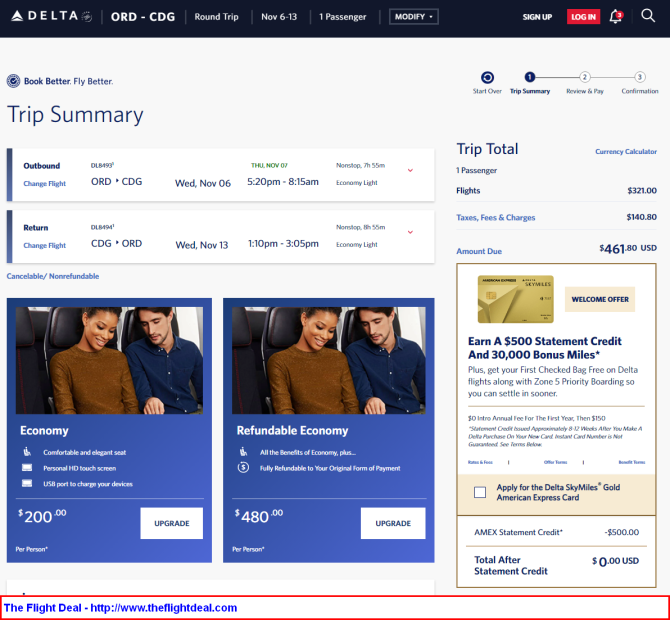Click the Start Over circular icon
The height and width of the screenshot is (620, 670).
[487, 77]
